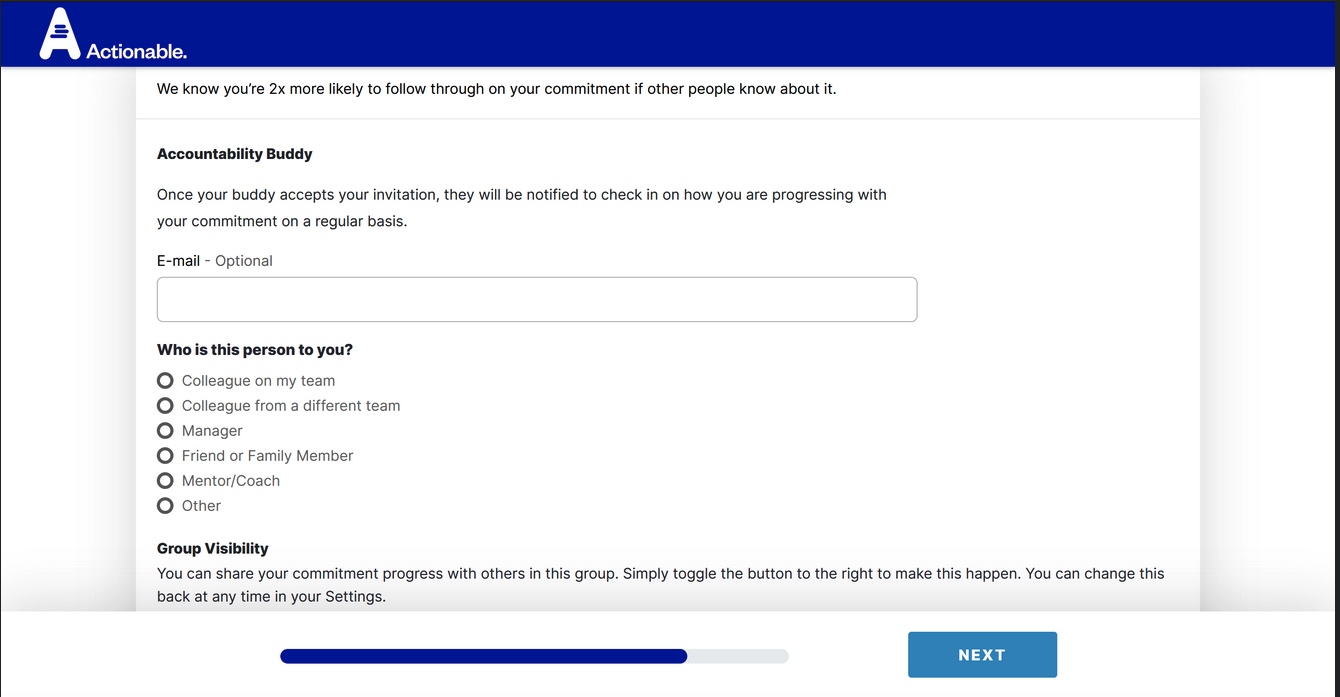This screenshot has width=1340, height=697.
Task: Choose 'Colleague from a different team' option
Action: pyautogui.click(x=166, y=406)
